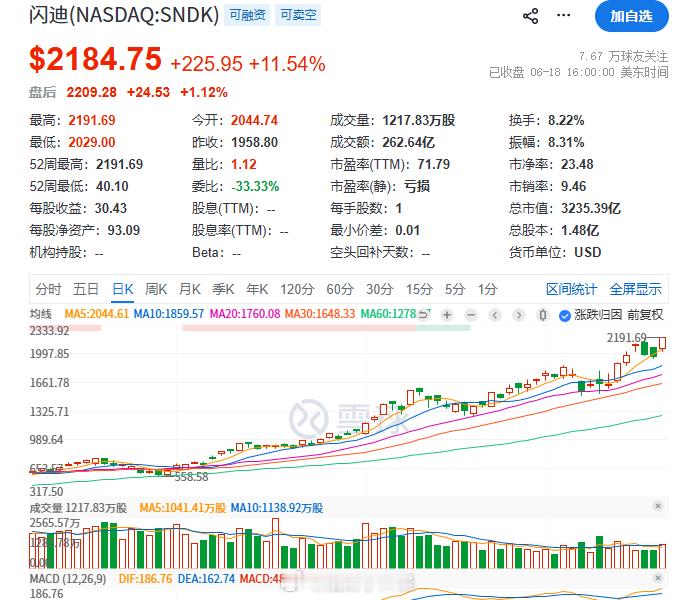Move chart right with right chevron
This screenshot has width=699, height=600.
[518, 315]
